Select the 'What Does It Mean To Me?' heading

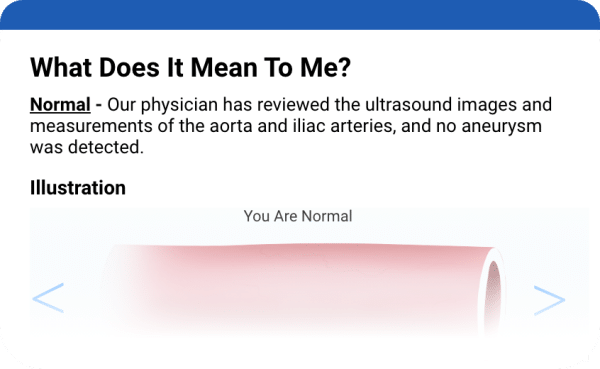(190, 67)
